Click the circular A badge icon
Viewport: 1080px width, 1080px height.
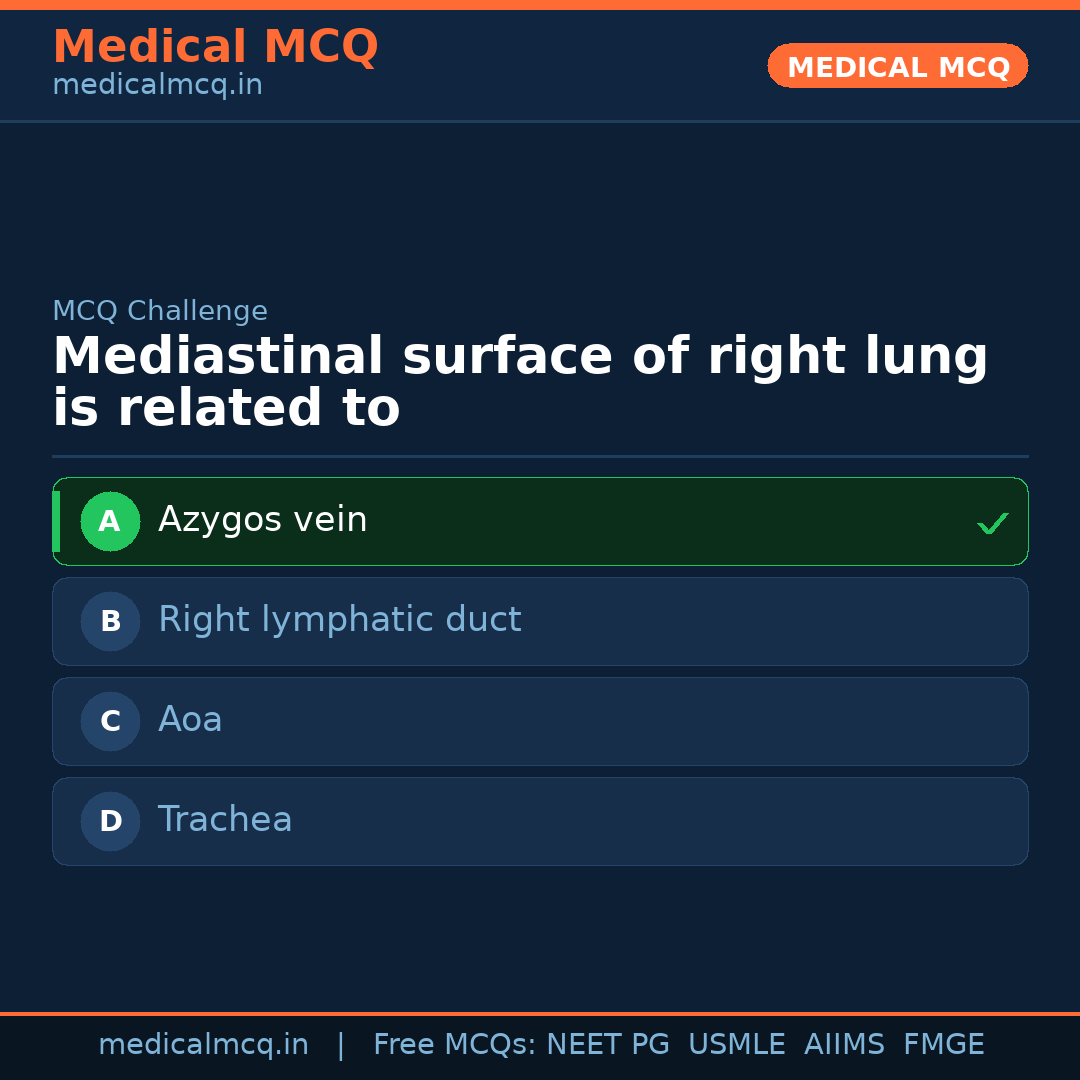(x=110, y=521)
